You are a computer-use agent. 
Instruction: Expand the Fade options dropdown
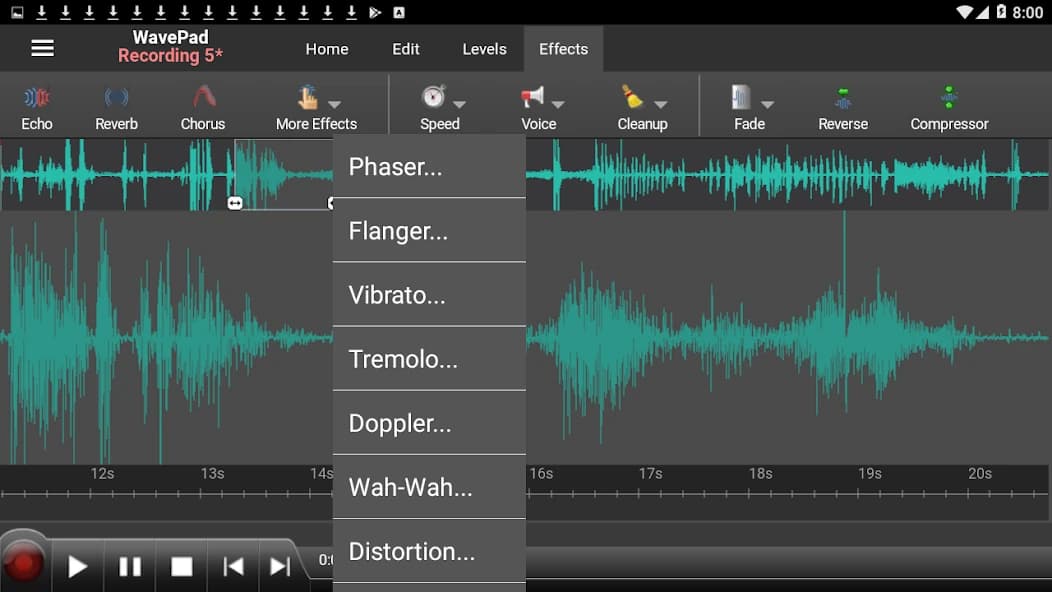point(768,103)
